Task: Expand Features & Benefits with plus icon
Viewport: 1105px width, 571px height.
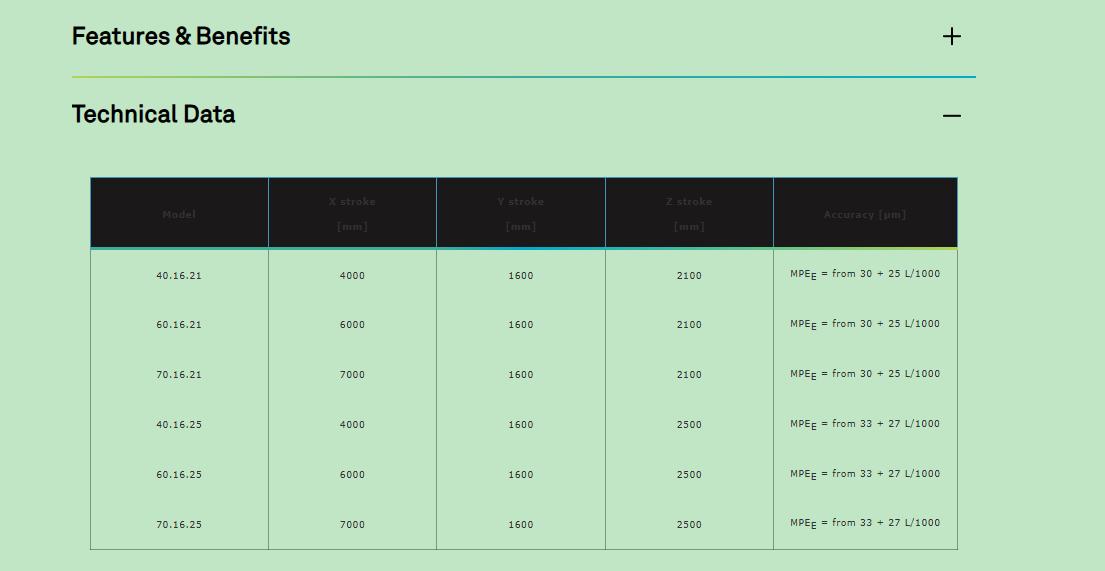Action: (x=951, y=37)
